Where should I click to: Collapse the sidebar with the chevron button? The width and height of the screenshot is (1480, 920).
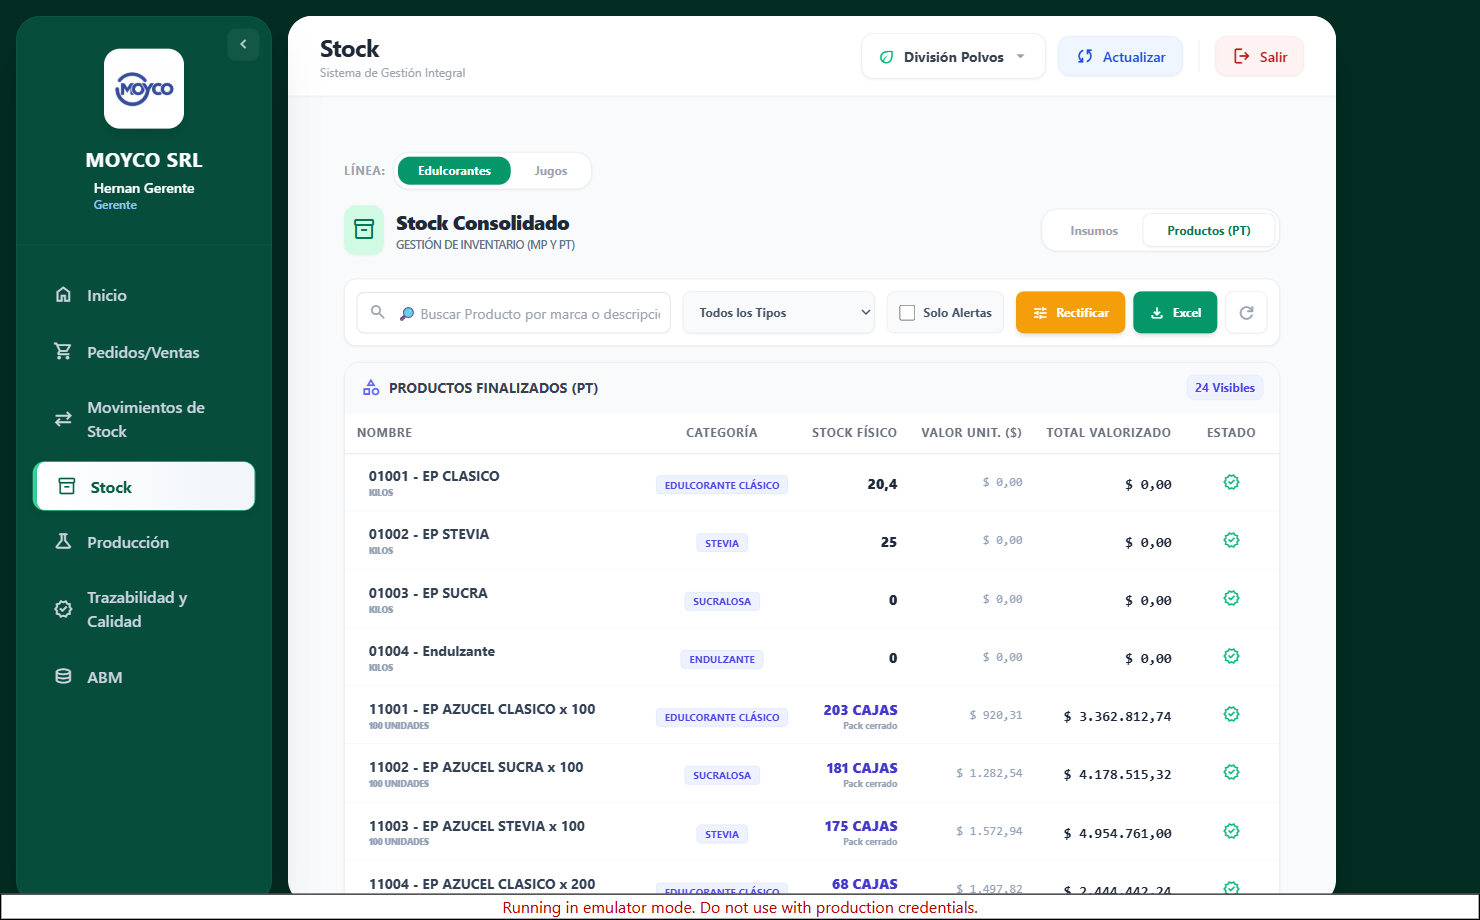tap(243, 44)
